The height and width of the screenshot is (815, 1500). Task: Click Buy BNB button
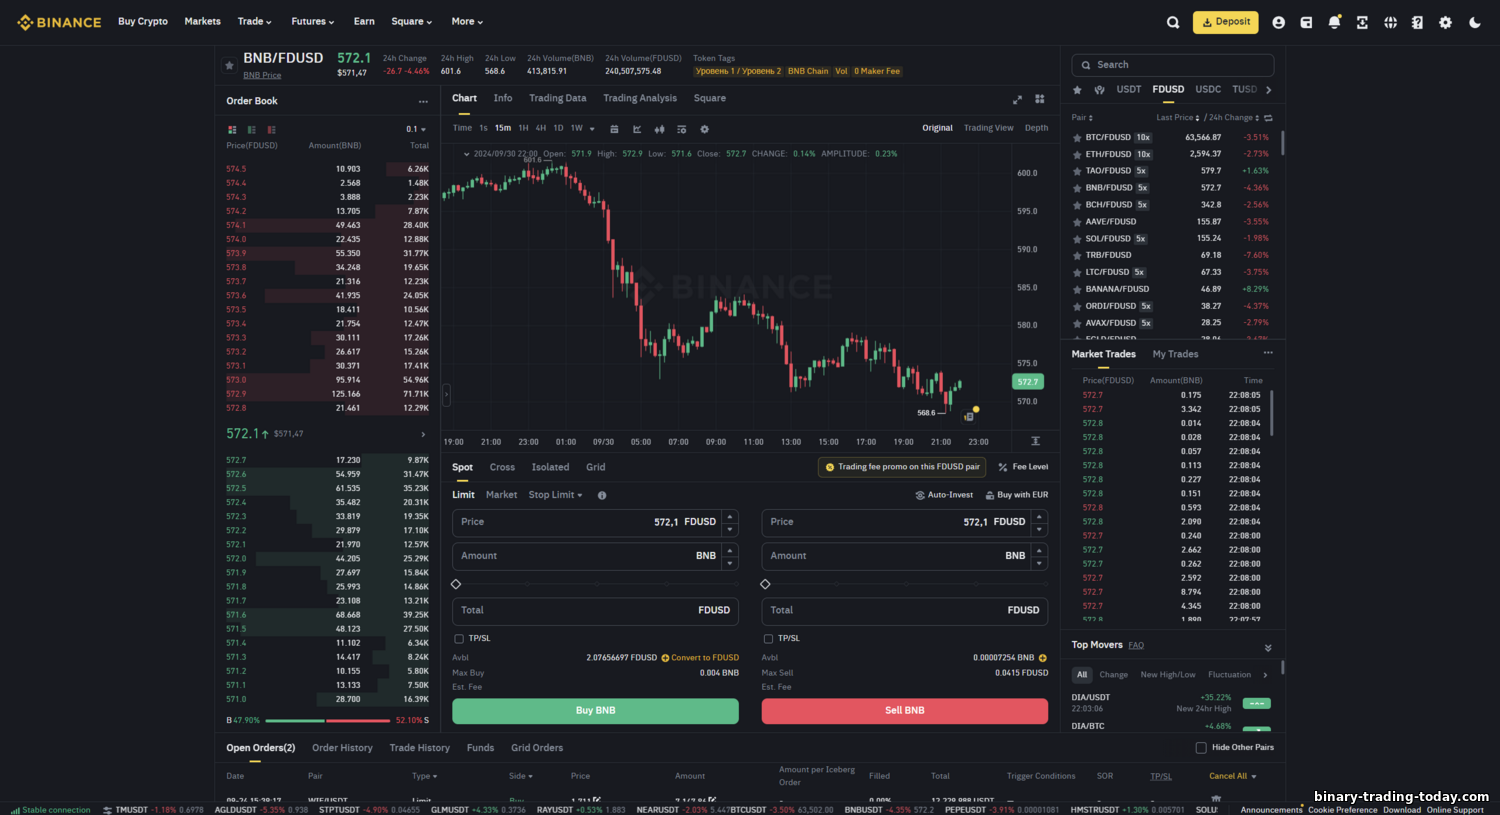595,711
